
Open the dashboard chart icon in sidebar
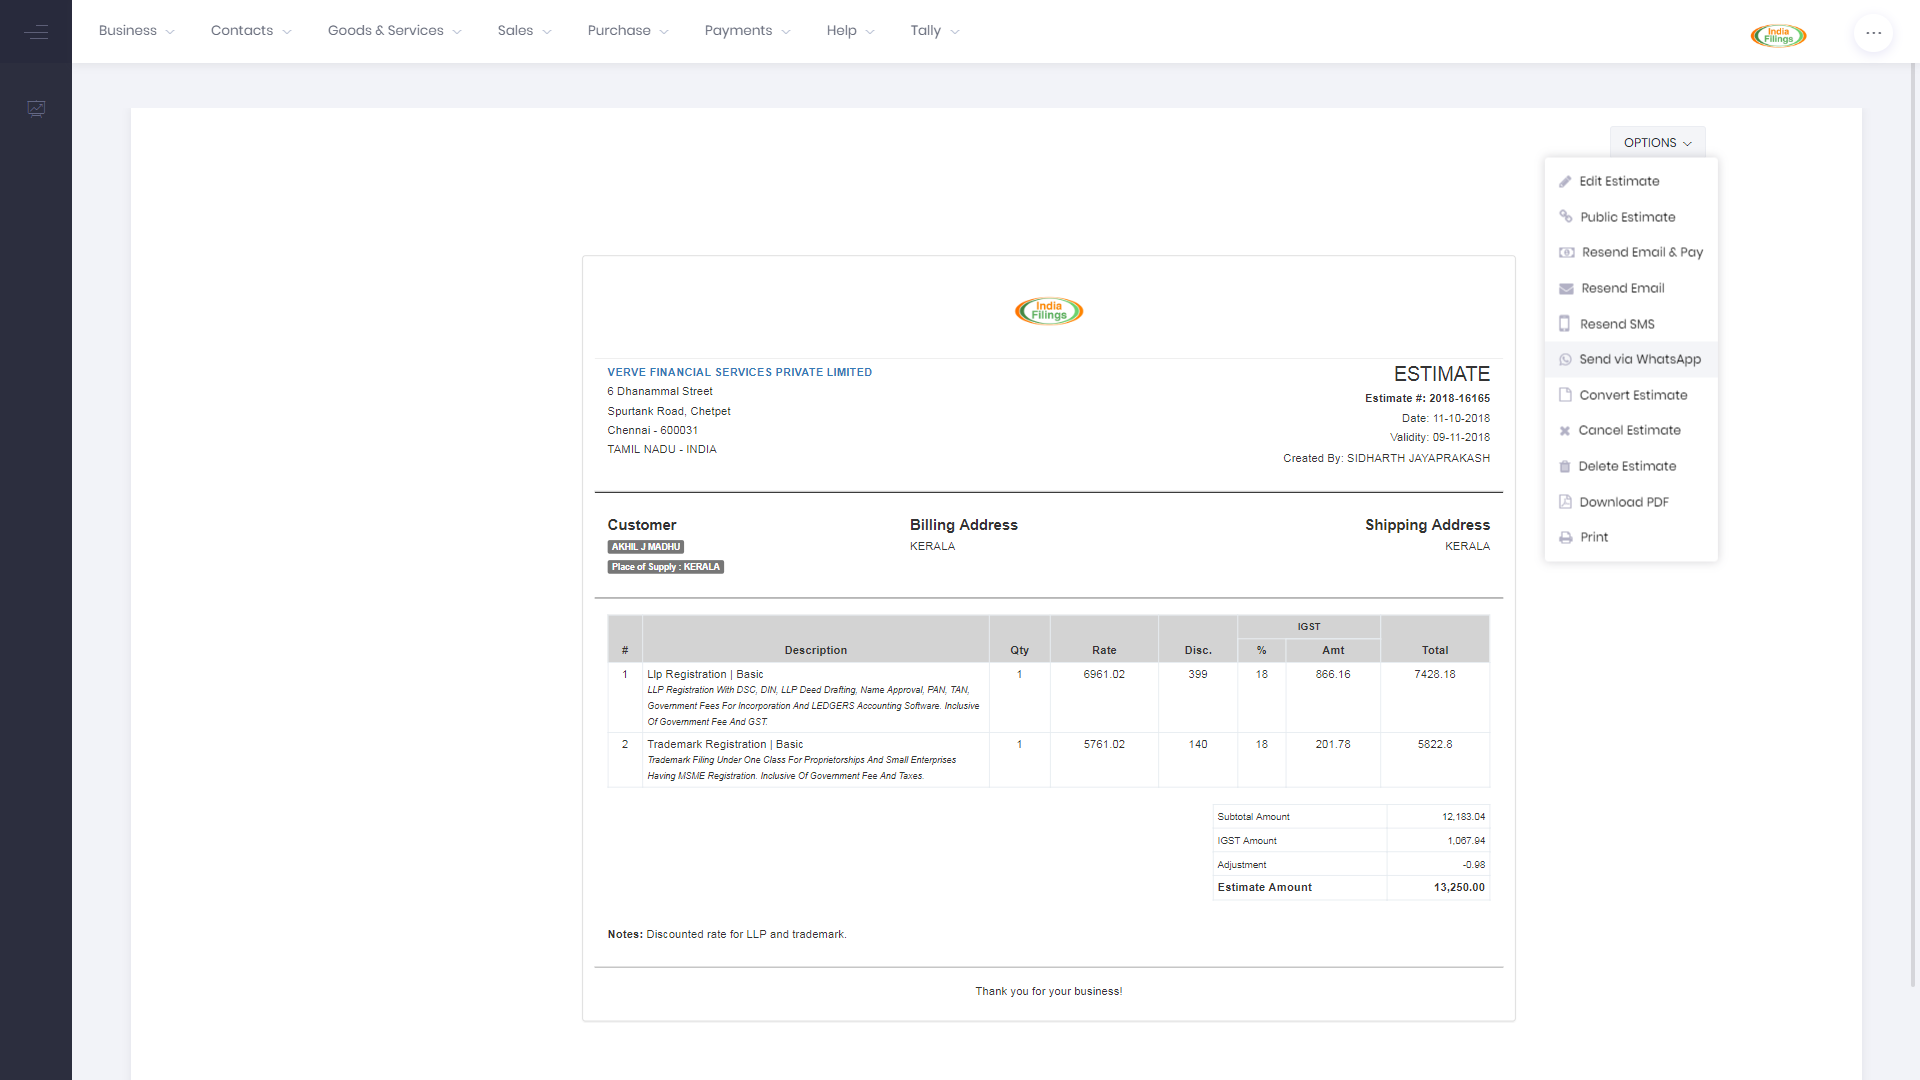pyautogui.click(x=36, y=108)
